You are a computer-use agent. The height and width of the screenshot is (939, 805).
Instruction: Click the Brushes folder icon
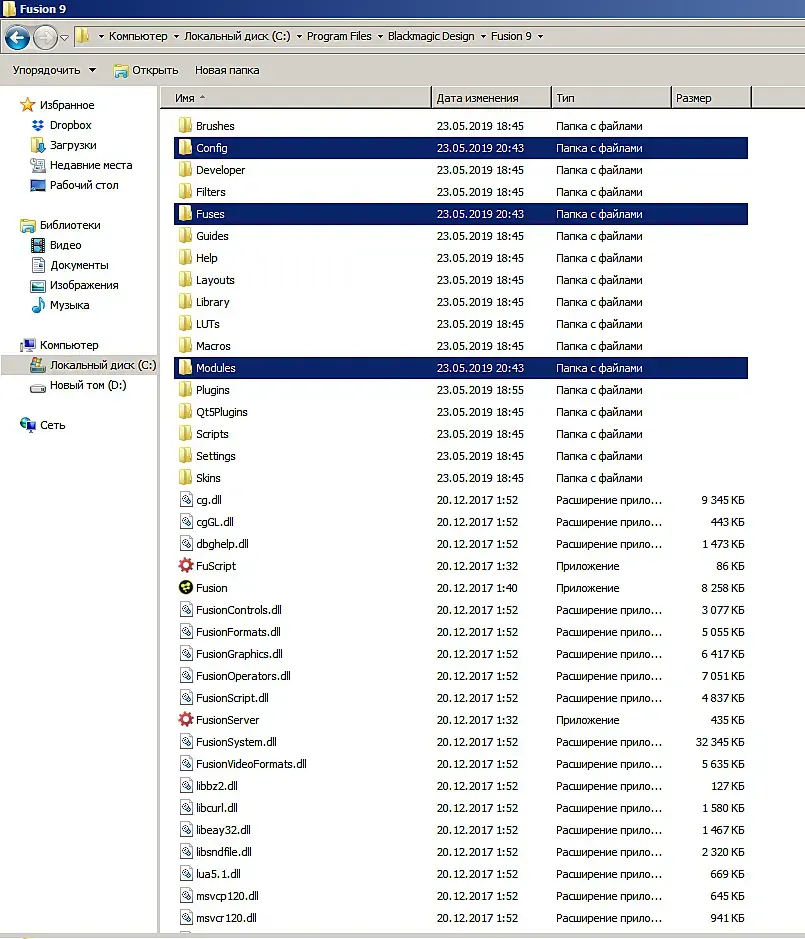(x=185, y=126)
